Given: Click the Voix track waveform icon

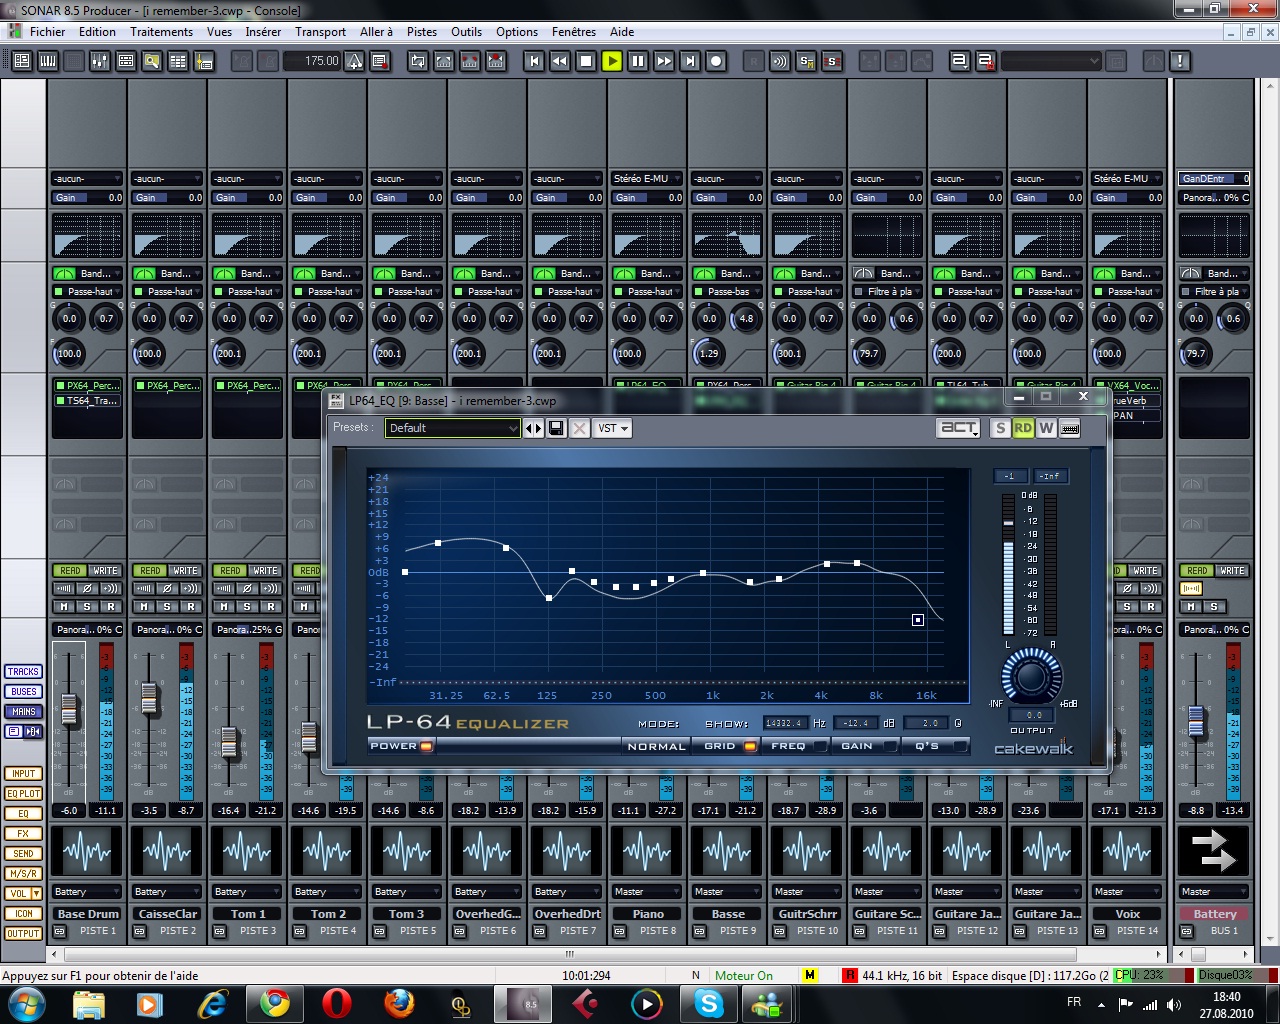Looking at the screenshot, I should pyautogui.click(x=1127, y=853).
